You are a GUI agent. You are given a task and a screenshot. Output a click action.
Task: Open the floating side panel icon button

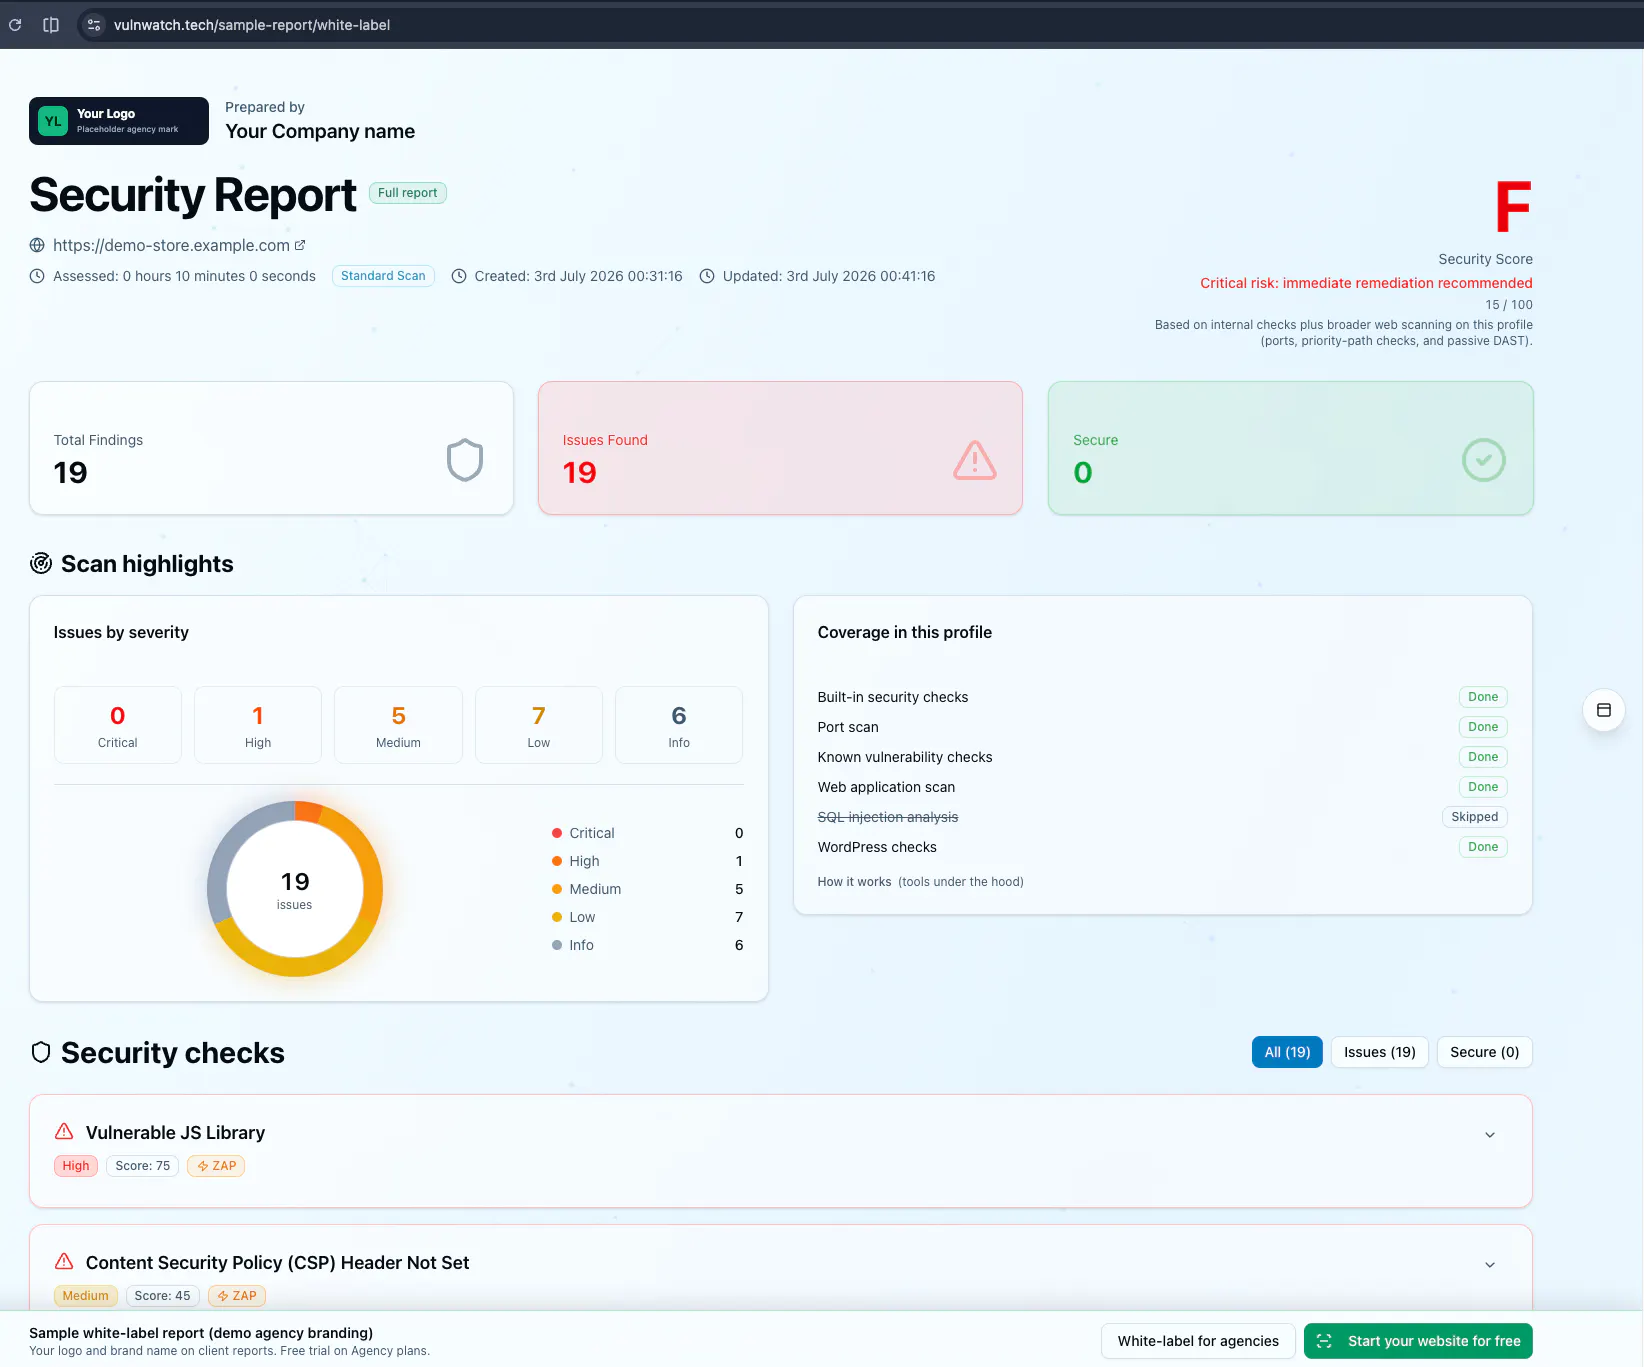1604,710
